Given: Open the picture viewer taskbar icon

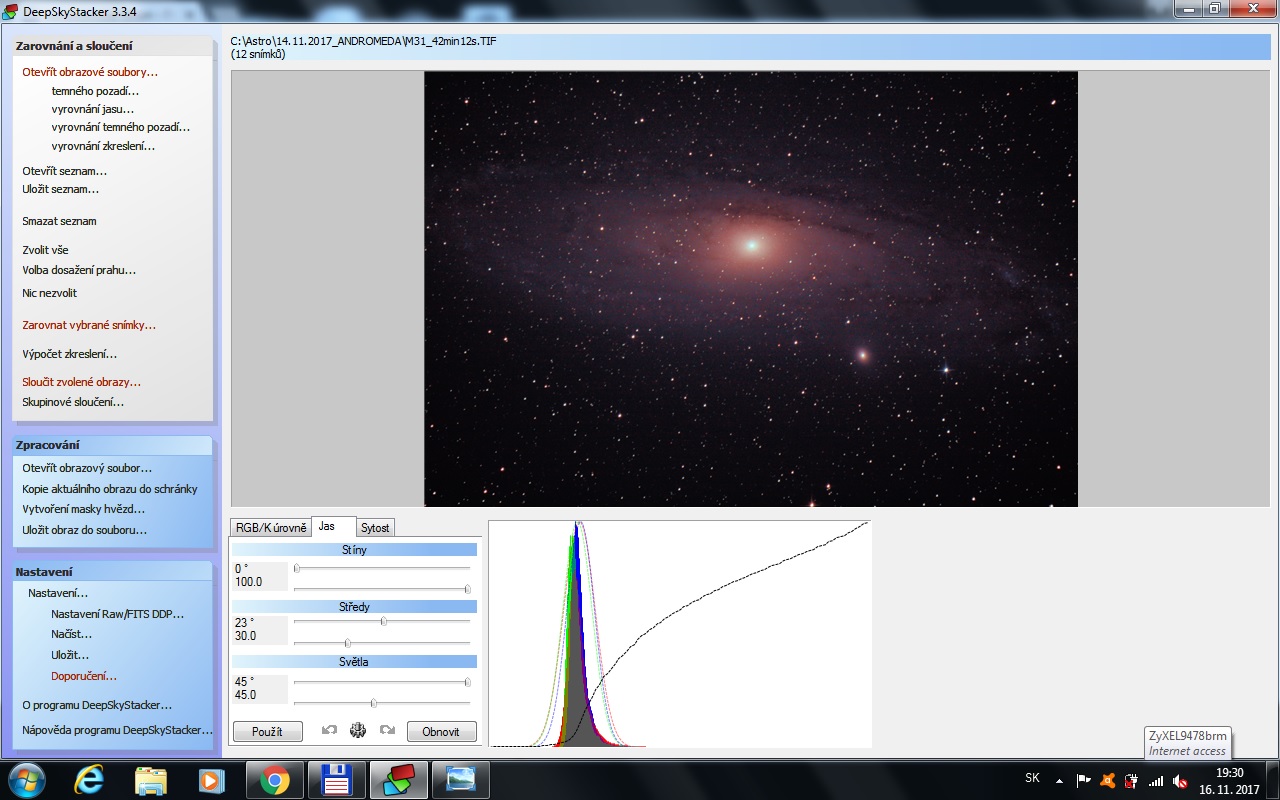Looking at the screenshot, I should [460, 779].
